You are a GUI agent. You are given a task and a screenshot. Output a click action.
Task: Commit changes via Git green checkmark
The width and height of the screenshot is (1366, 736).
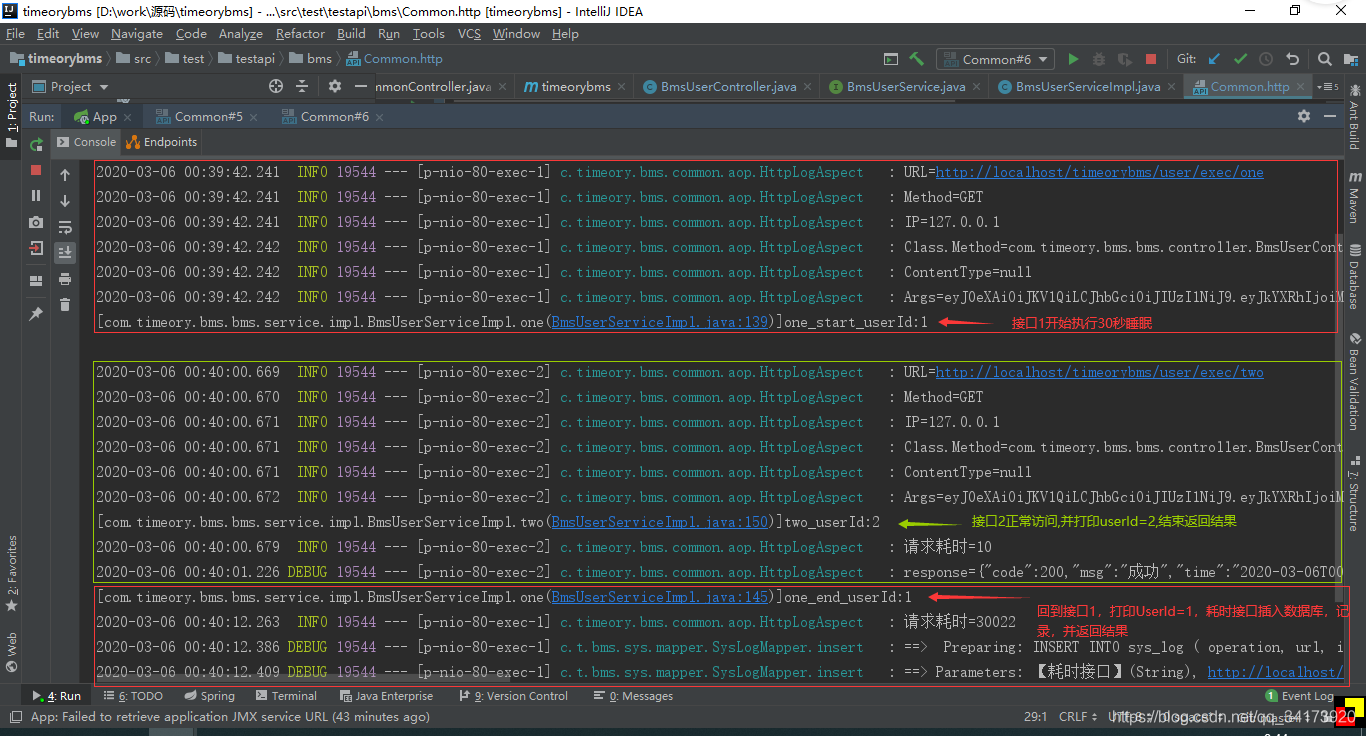click(x=1240, y=59)
